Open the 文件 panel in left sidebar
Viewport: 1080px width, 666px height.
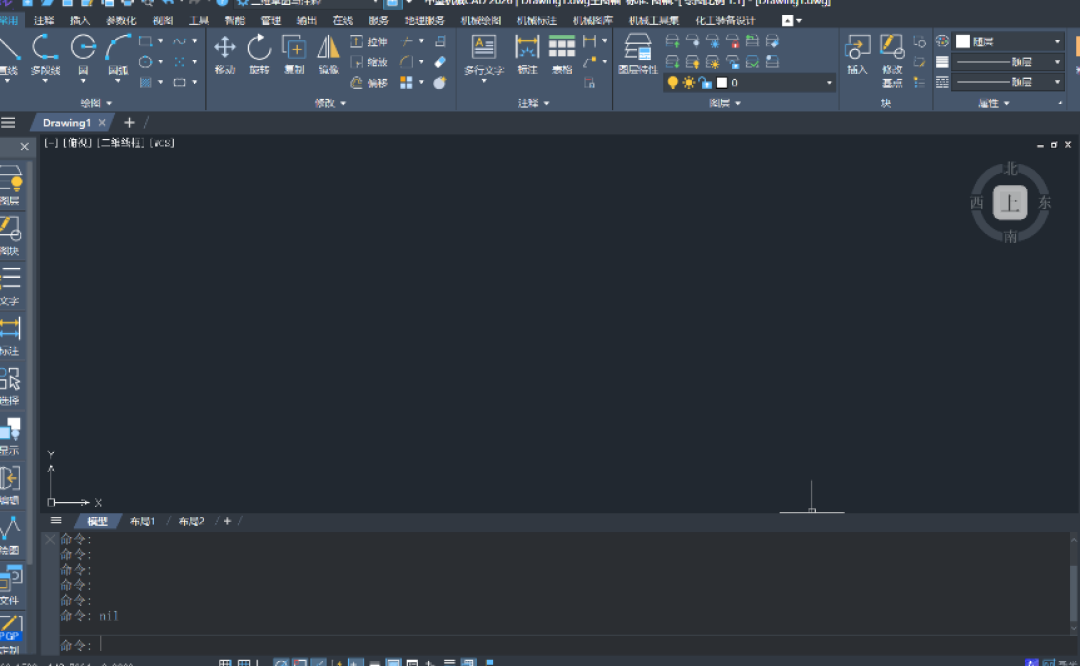coord(10,586)
